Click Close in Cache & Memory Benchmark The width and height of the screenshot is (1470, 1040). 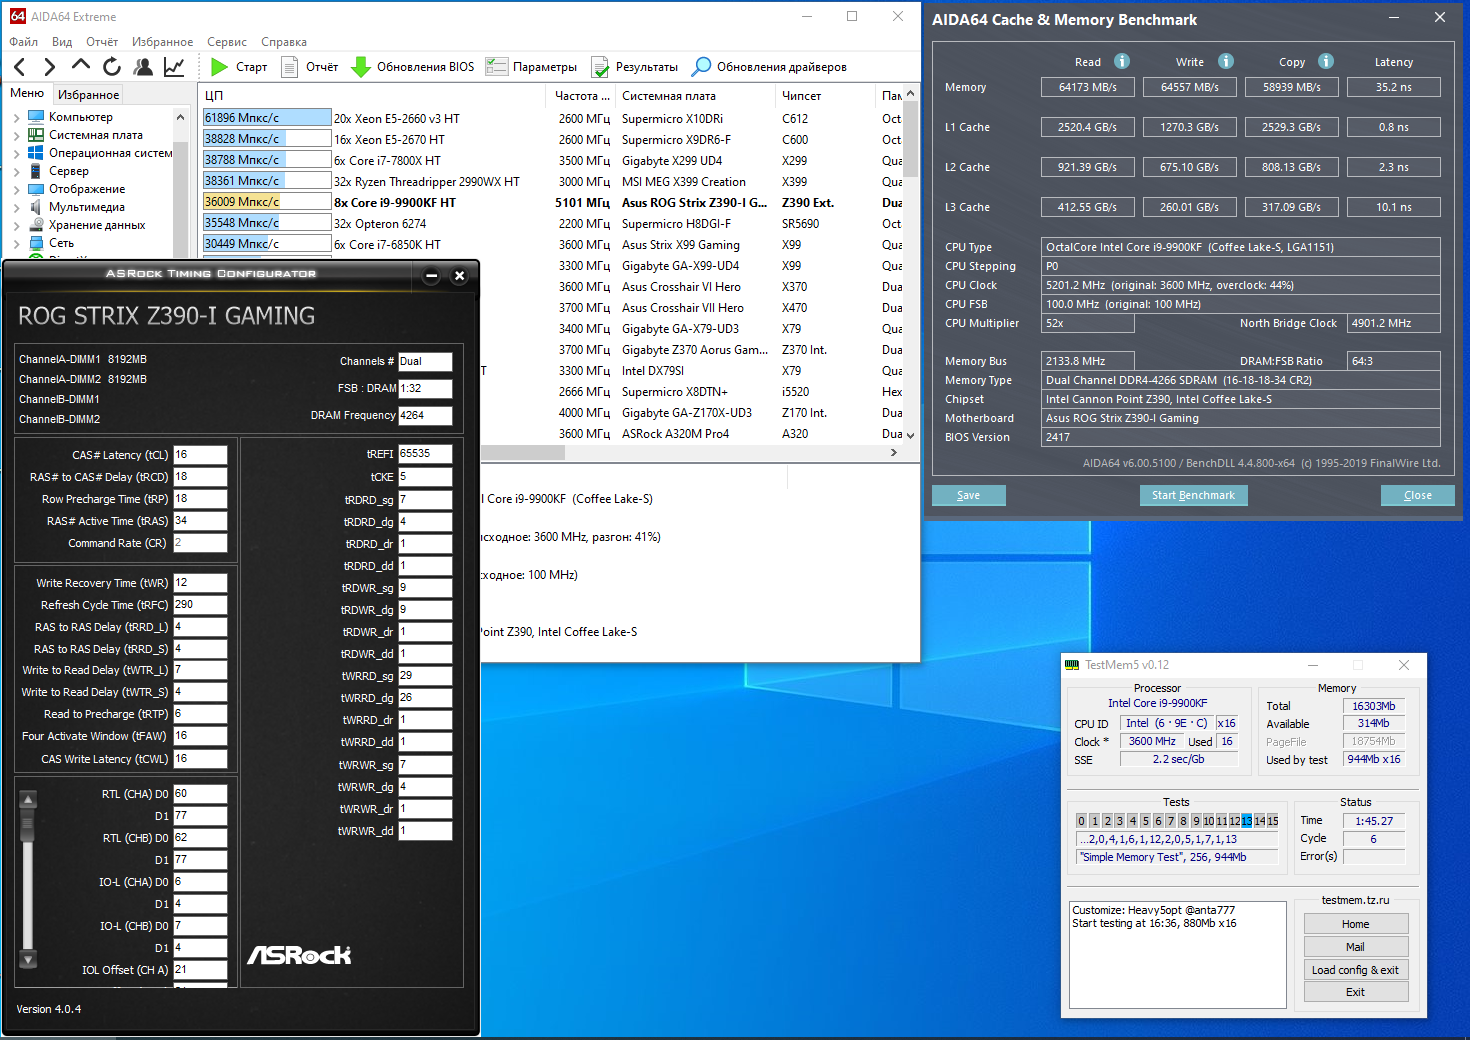coord(1418,495)
